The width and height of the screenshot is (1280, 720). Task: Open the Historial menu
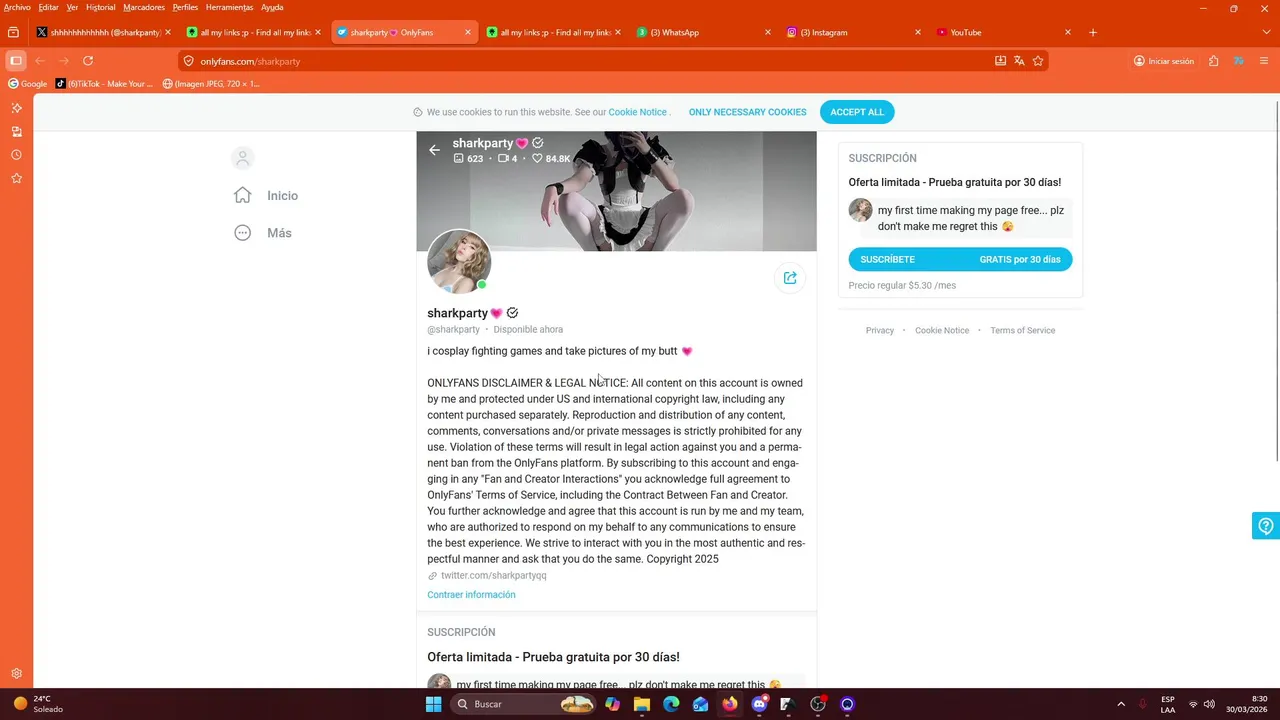point(100,7)
